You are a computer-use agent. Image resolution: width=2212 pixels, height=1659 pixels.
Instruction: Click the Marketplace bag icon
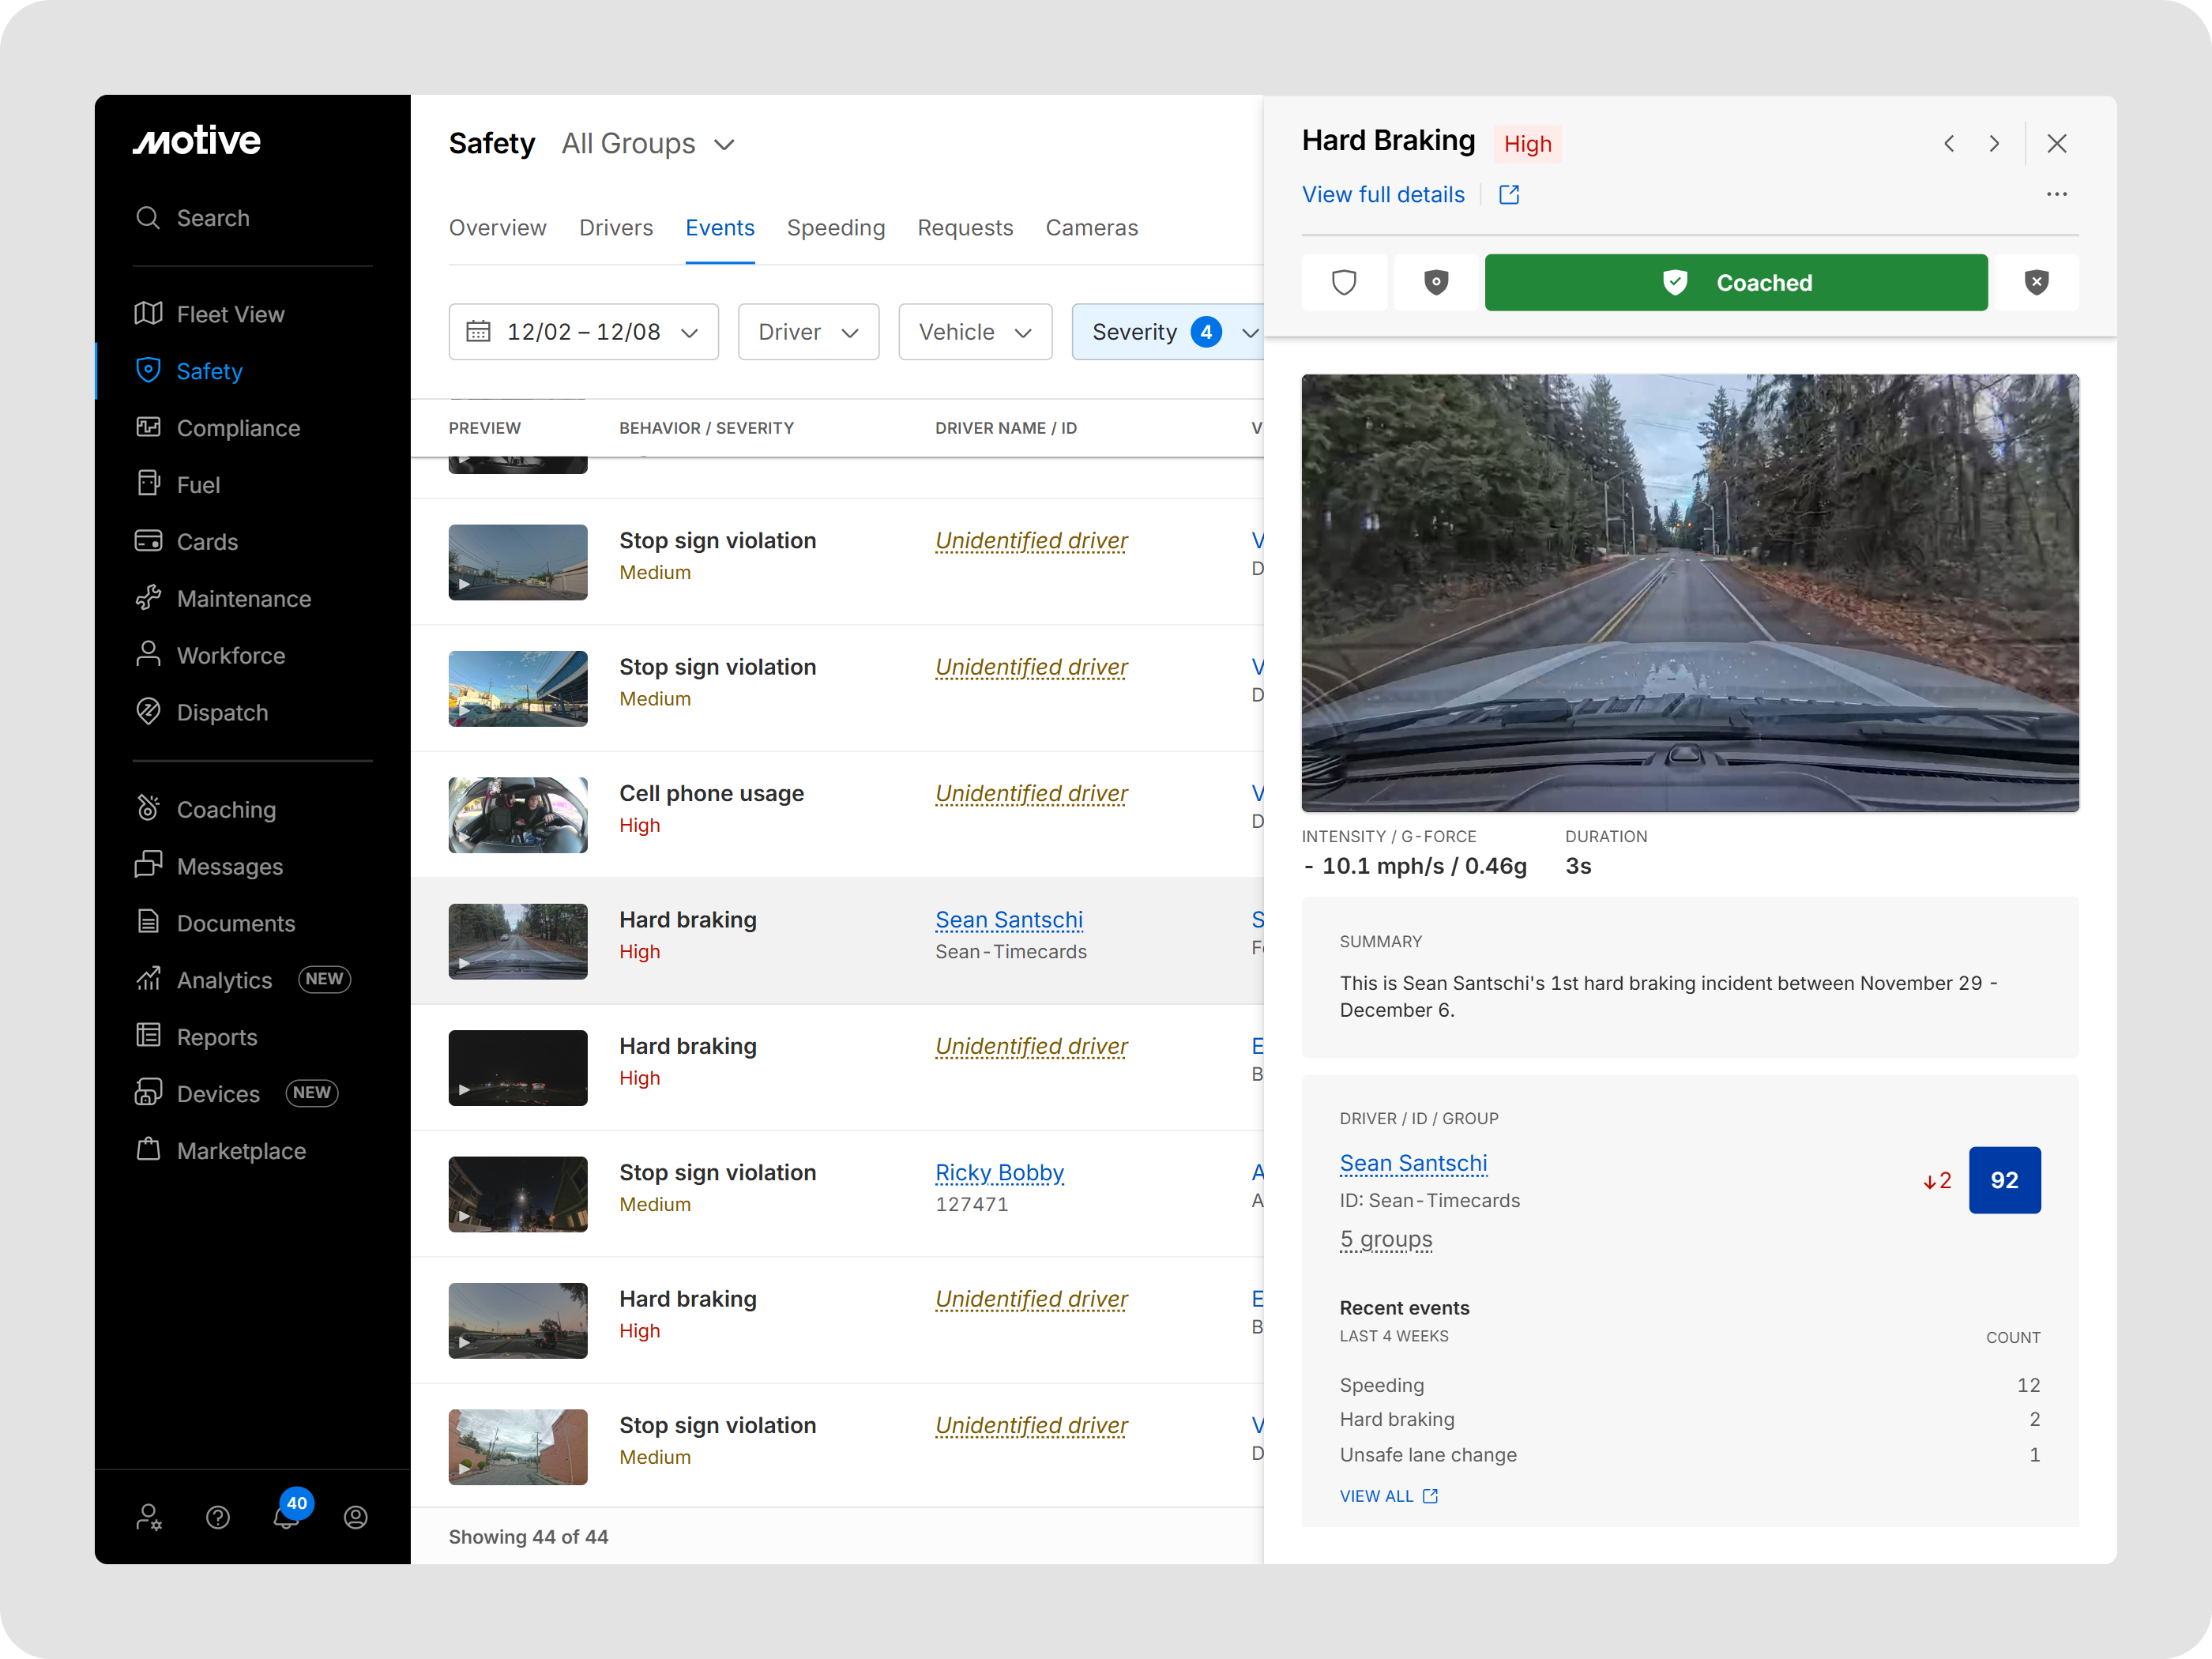[148, 1150]
